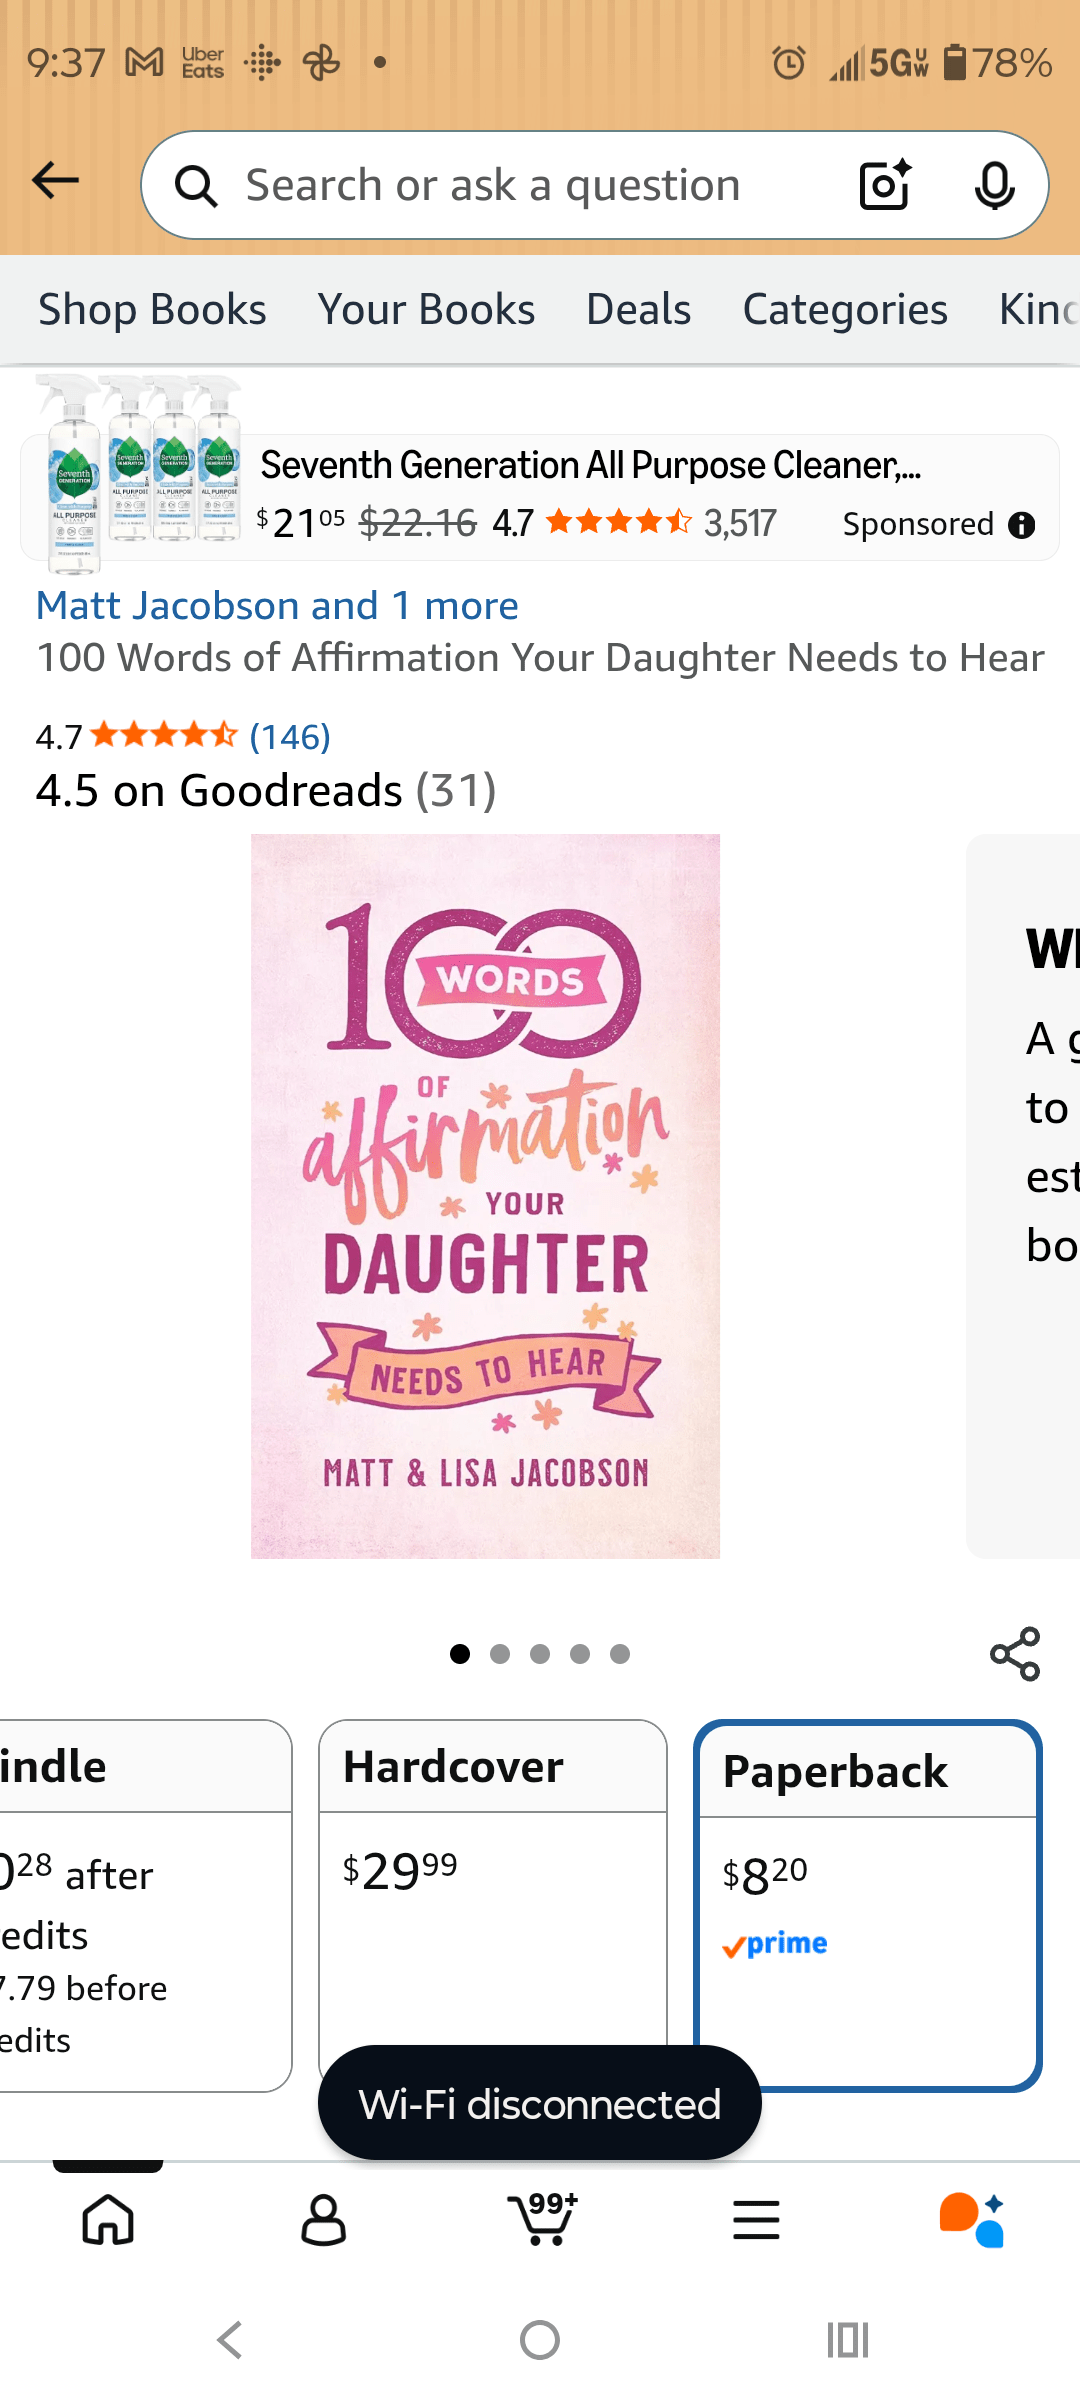1080x2400 pixels.
Task: Open Your Books tab
Action: 426,309
